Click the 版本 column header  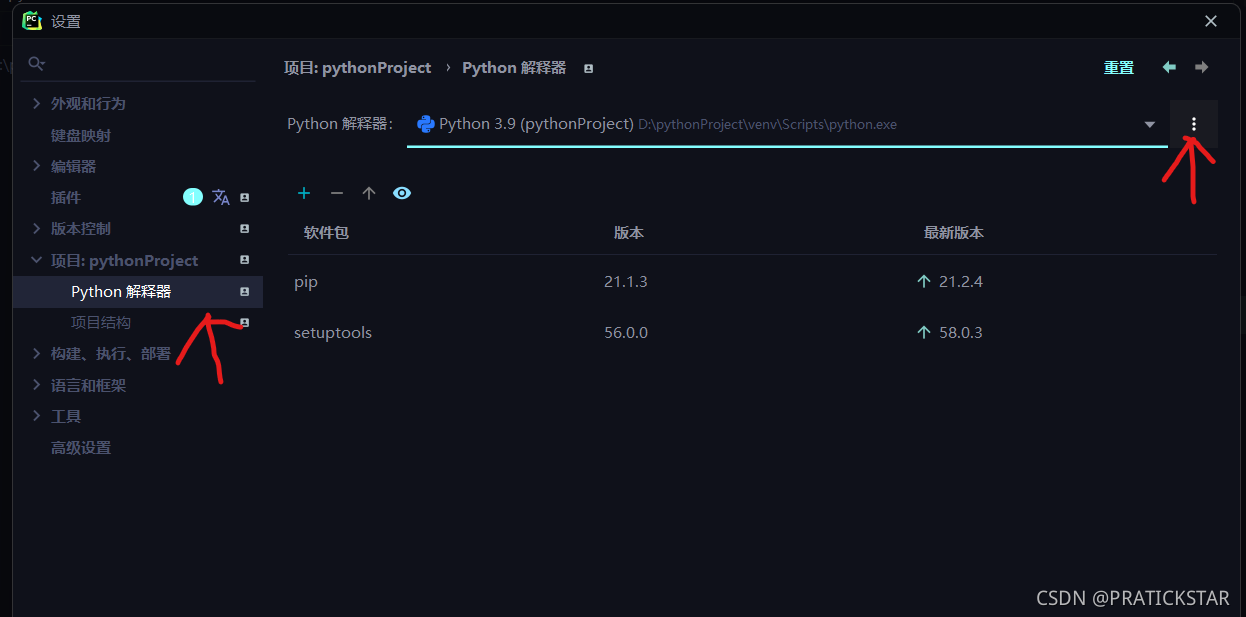629,233
